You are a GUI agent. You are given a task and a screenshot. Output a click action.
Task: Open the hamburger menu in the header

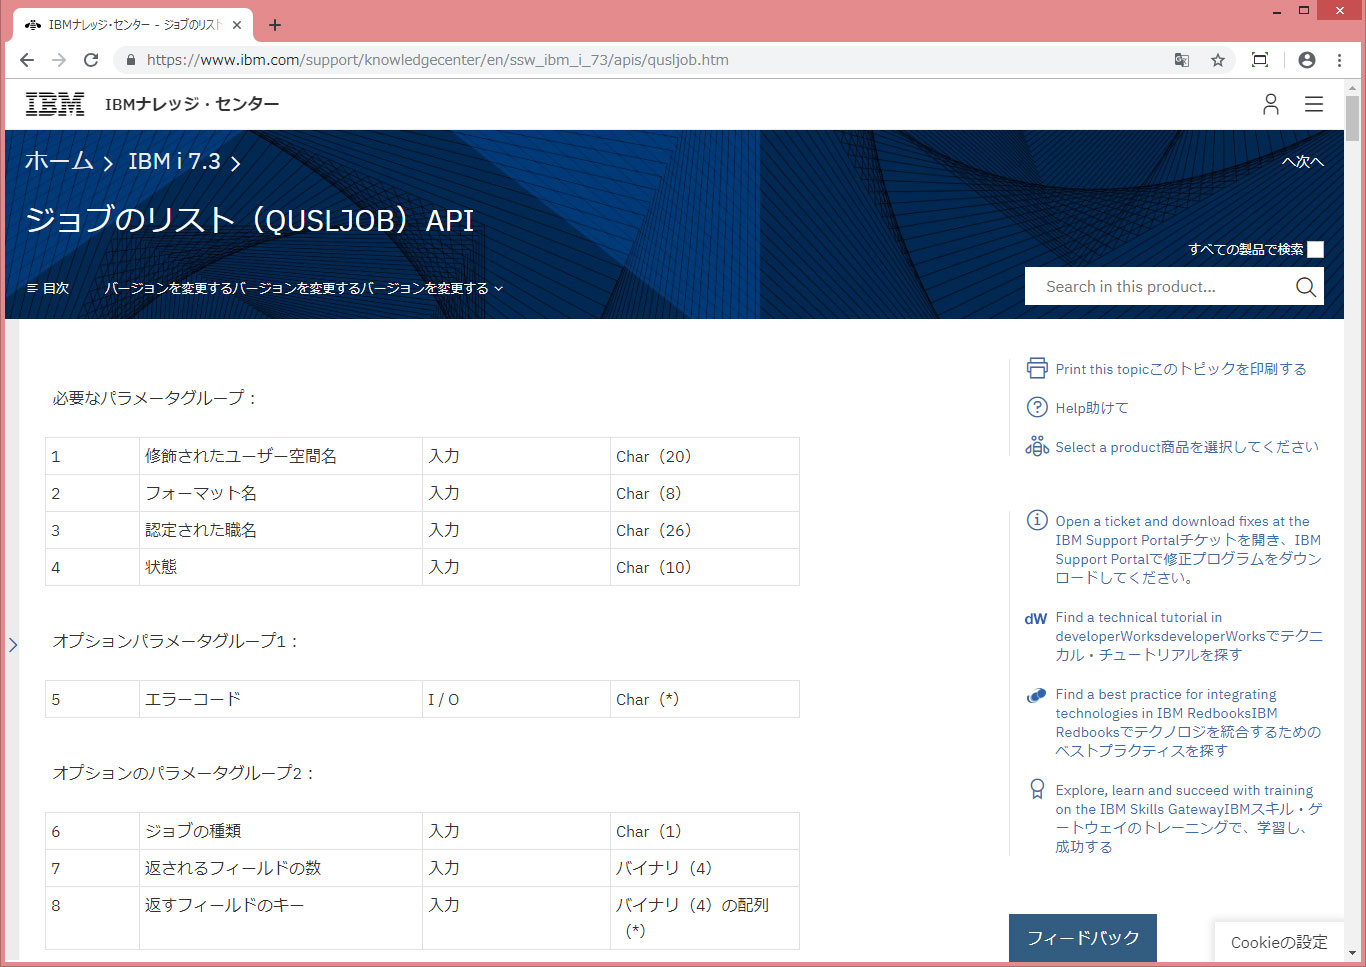click(1314, 104)
